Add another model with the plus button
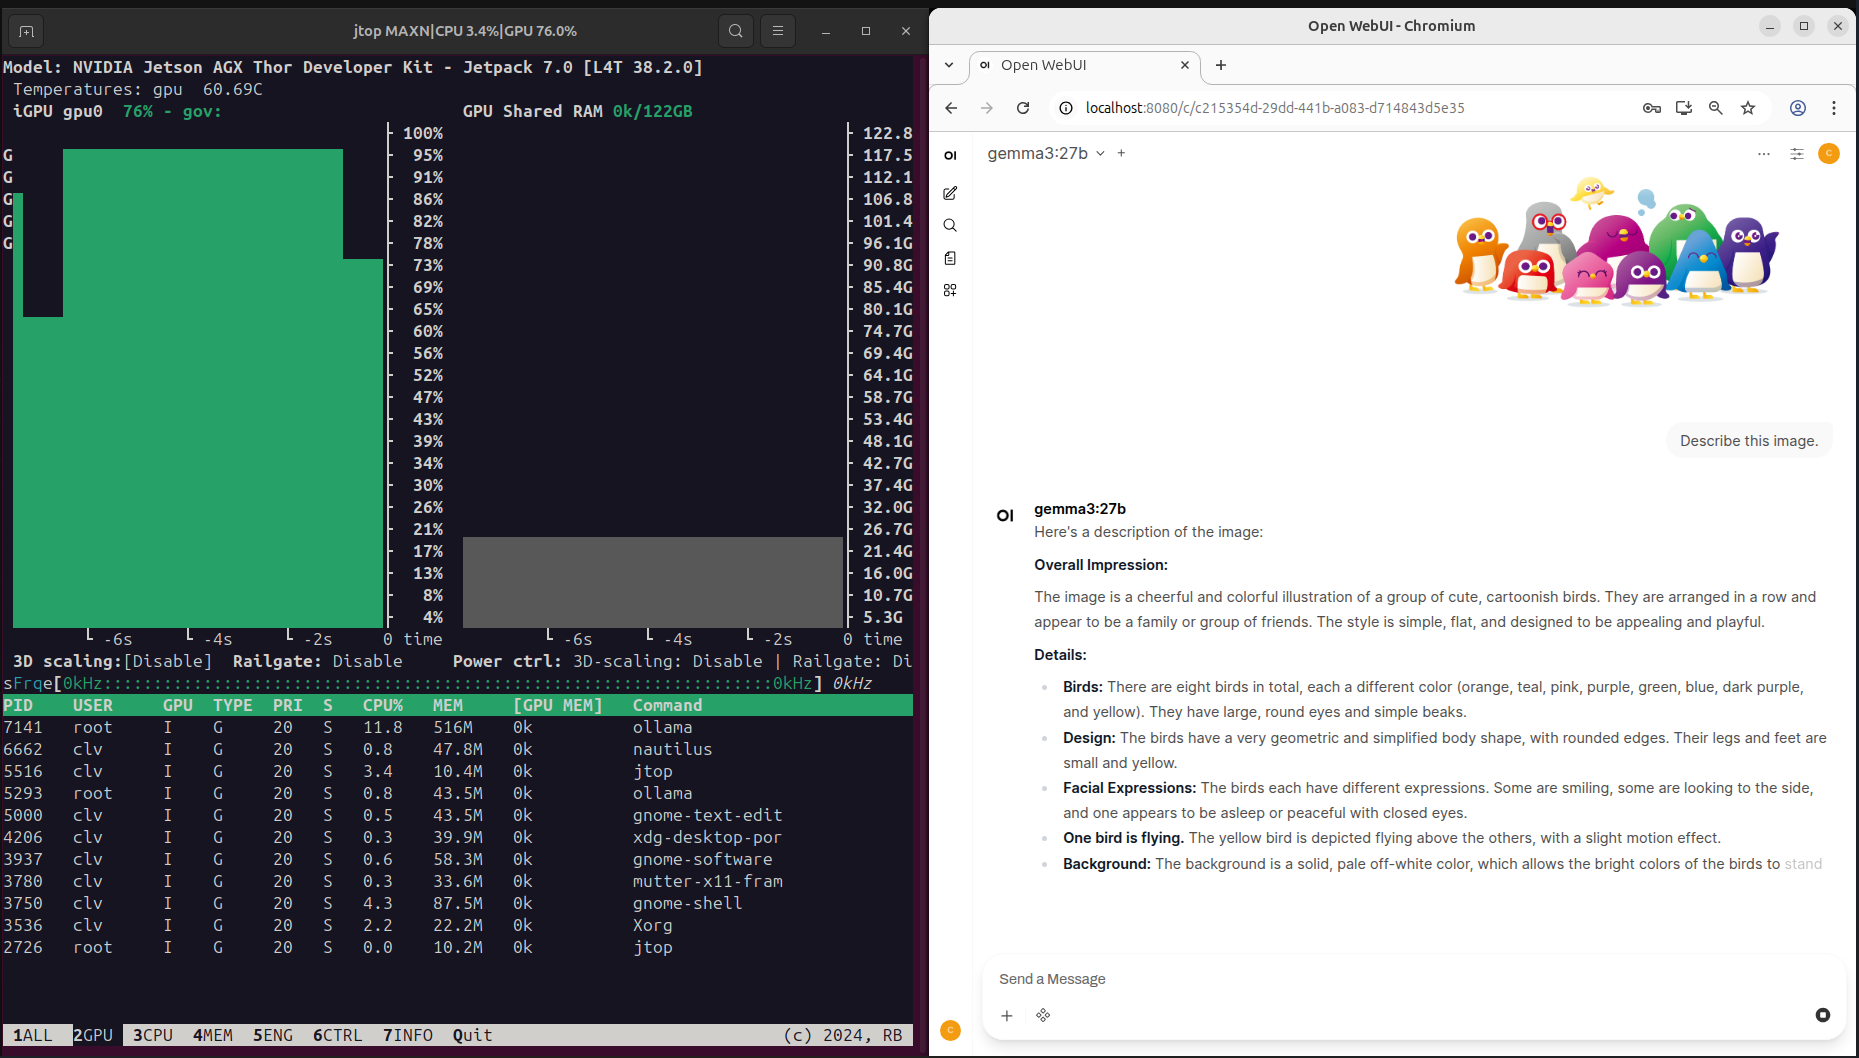 coord(1121,154)
